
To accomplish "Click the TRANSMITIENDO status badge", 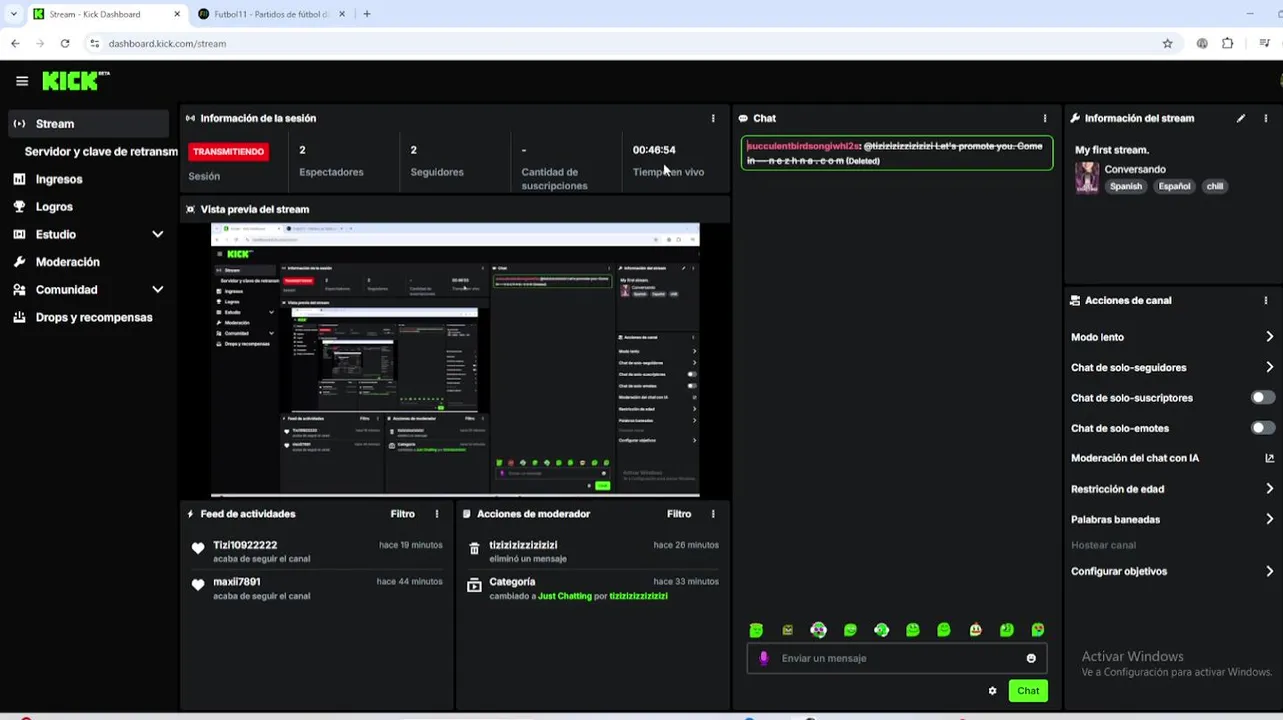I will 228,152.
